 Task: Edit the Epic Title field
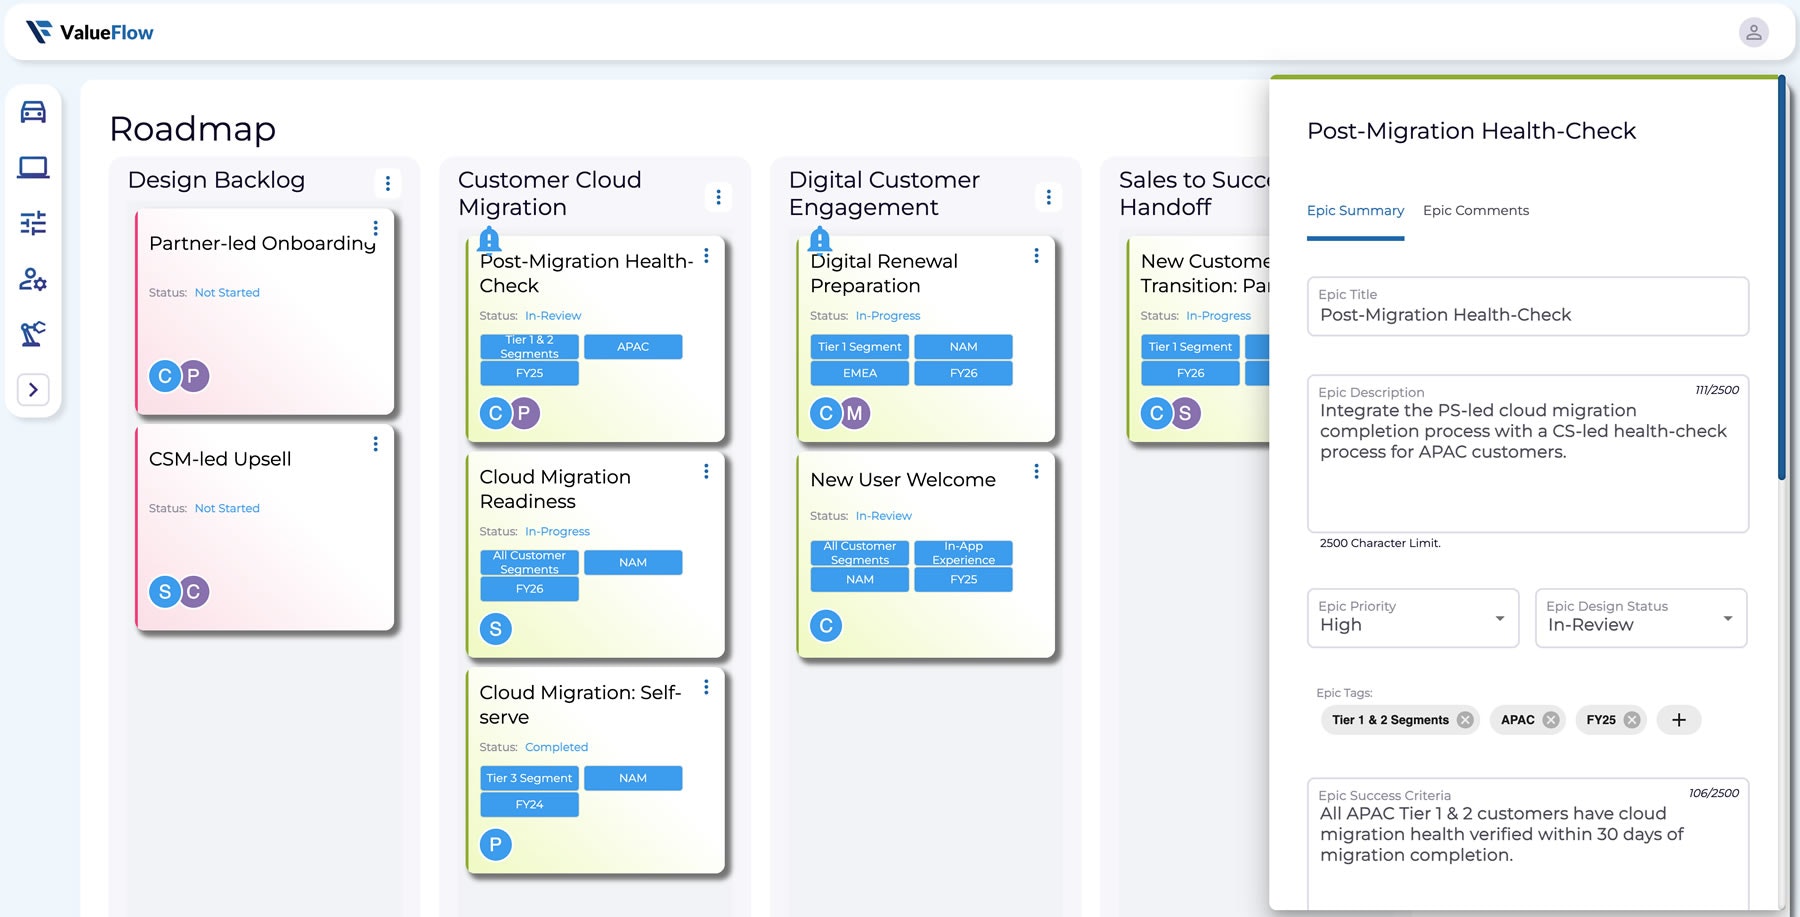tap(1528, 306)
